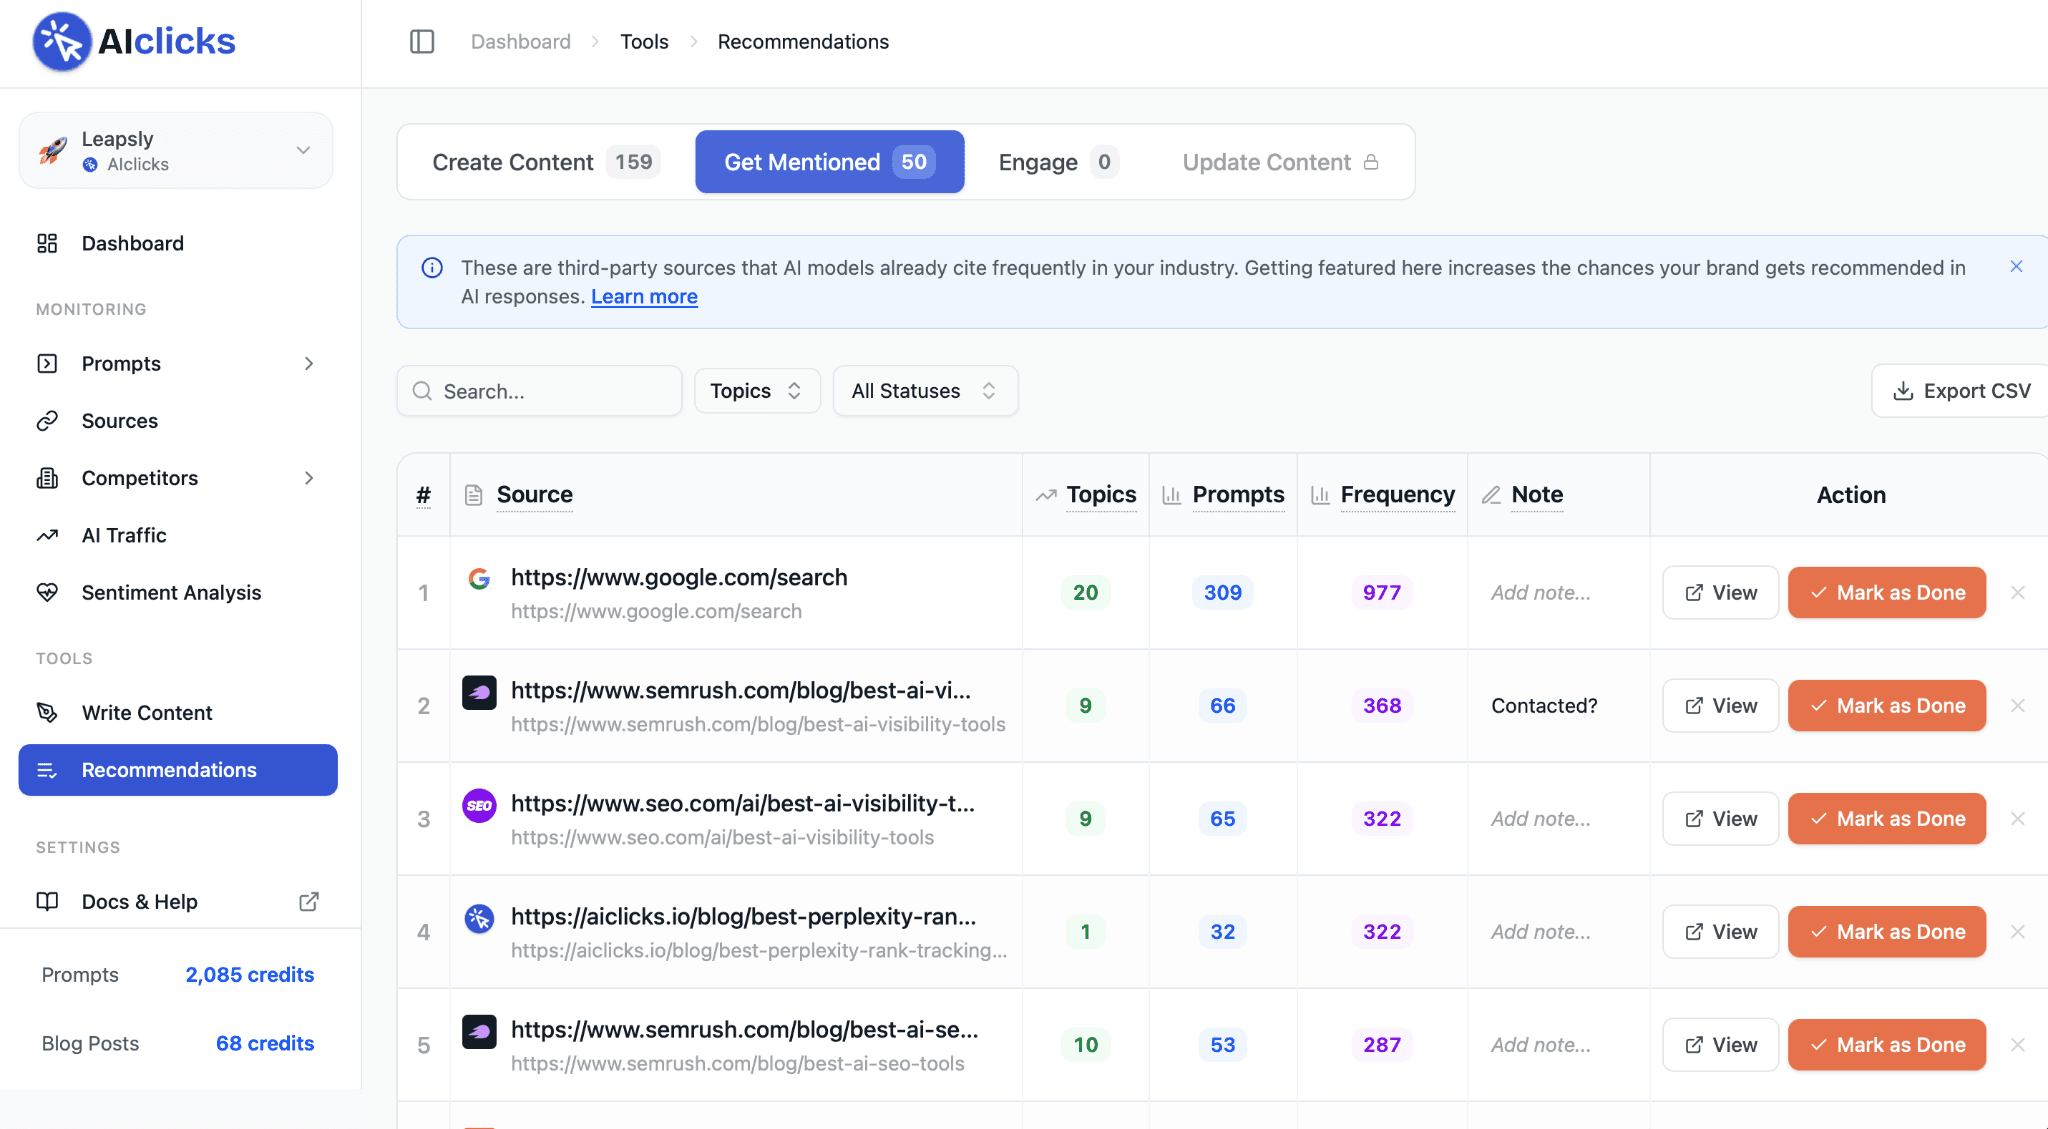Viewport: 2048px width, 1129px height.
Task: Click the AIclicks favicon in row 4
Action: point(479,918)
